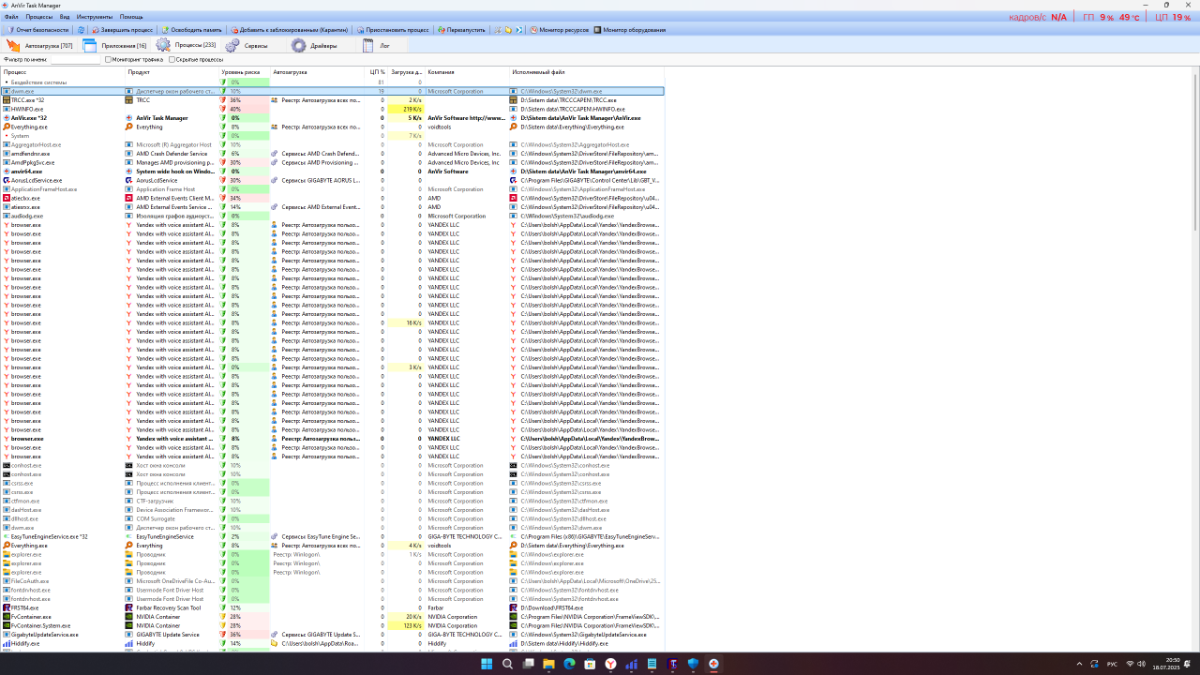Open Монитор оборудования from toolbar

[630, 30]
